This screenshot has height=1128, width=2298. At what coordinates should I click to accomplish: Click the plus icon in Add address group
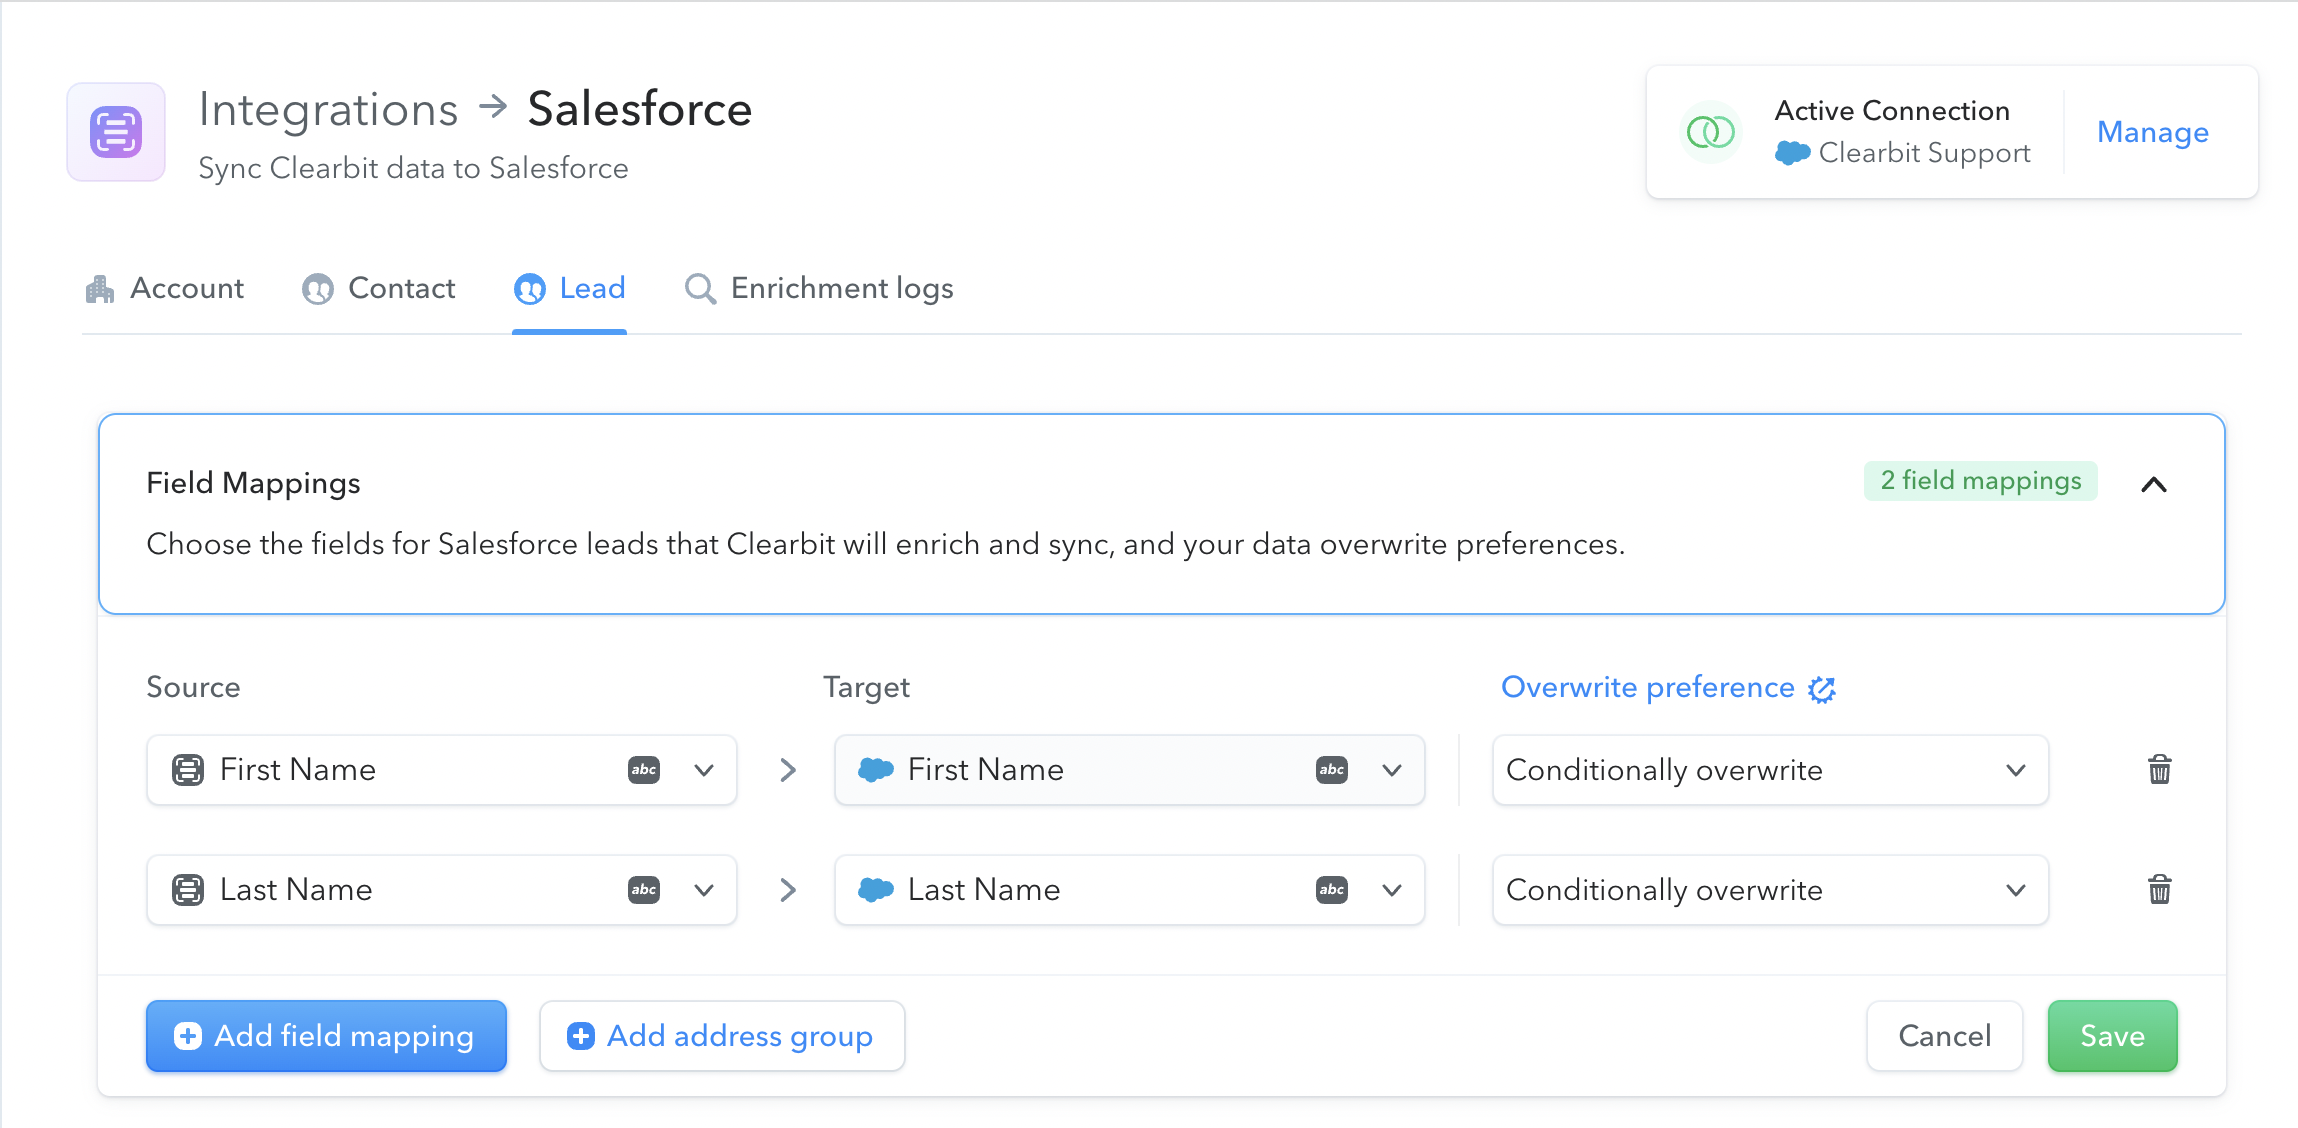pyautogui.click(x=580, y=1036)
